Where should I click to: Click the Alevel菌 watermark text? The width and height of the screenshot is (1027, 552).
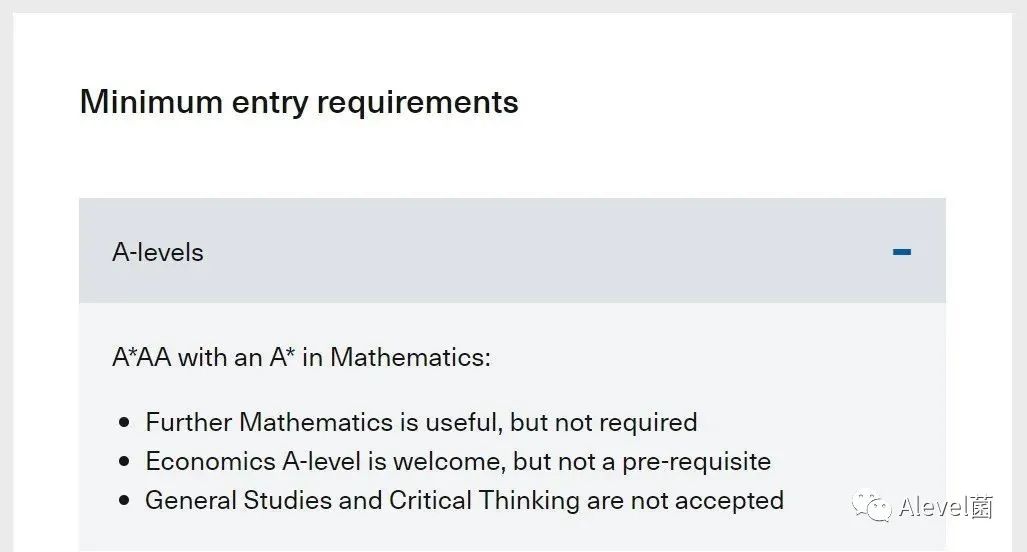pos(946,507)
